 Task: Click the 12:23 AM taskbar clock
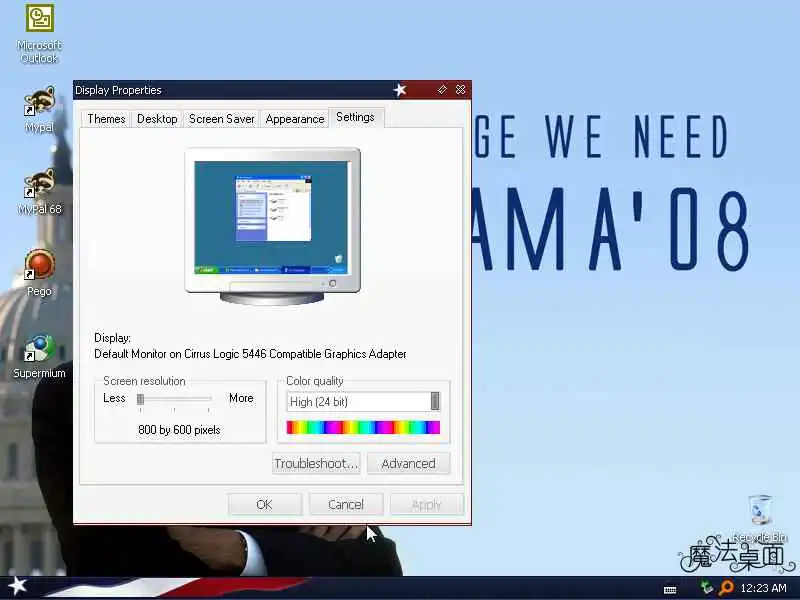(763, 588)
